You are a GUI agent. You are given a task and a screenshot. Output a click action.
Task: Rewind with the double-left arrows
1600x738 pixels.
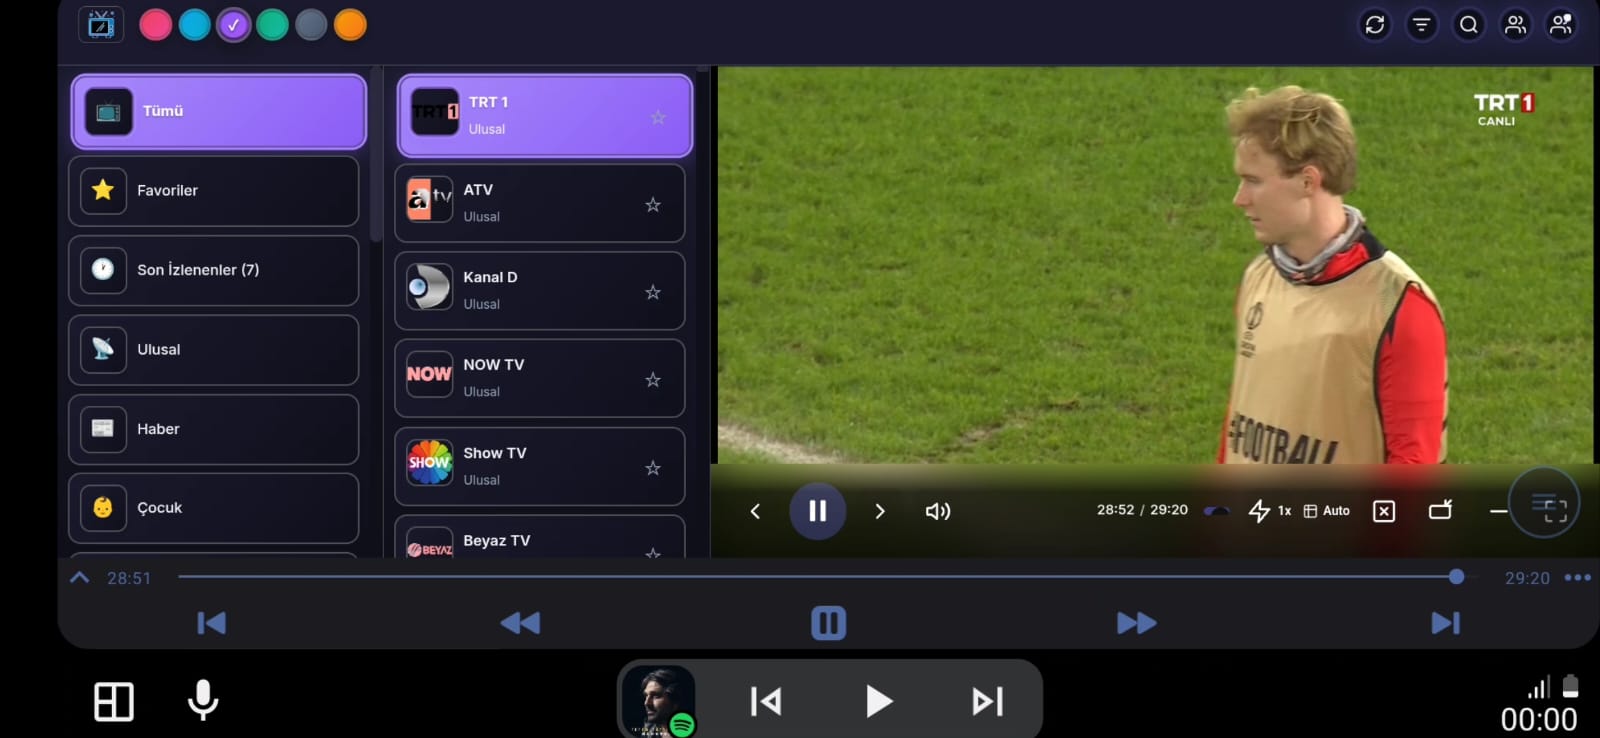click(520, 623)
